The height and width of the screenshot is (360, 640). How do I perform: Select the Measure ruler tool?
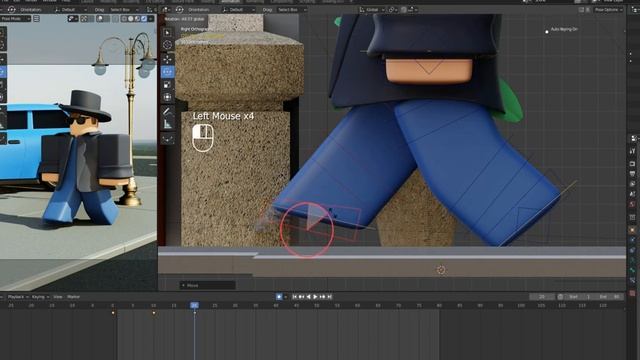point(167,124)
